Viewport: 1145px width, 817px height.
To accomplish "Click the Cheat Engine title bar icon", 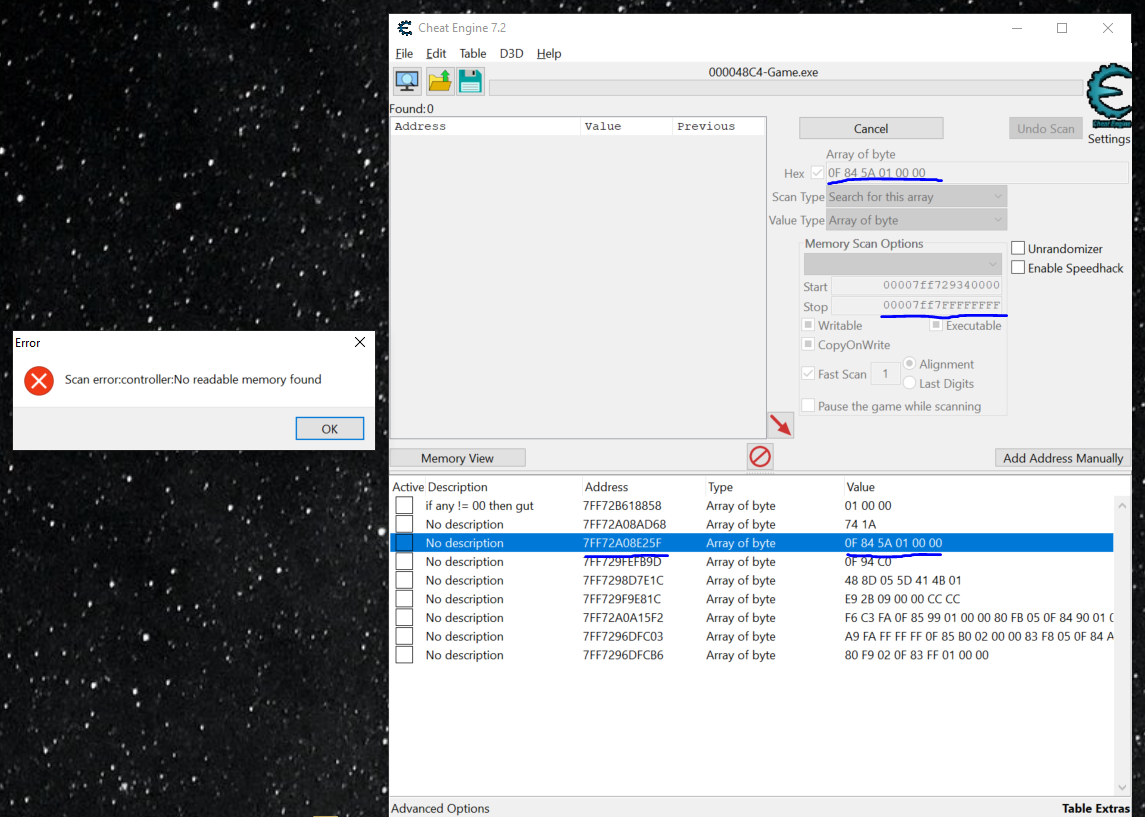I will 404,28.
